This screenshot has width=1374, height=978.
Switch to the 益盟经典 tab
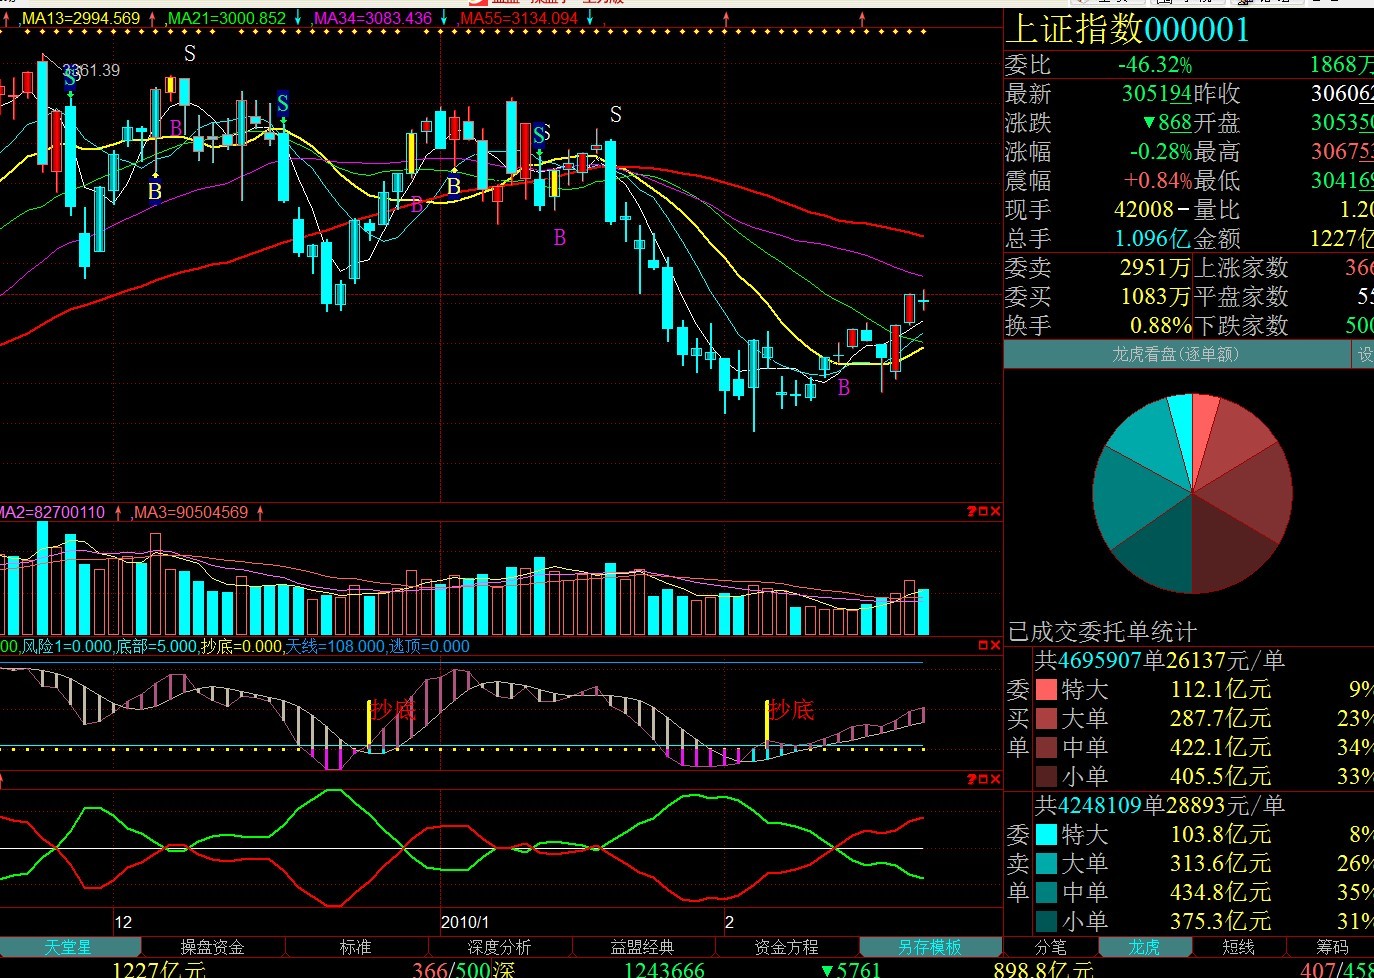(643, 947)
